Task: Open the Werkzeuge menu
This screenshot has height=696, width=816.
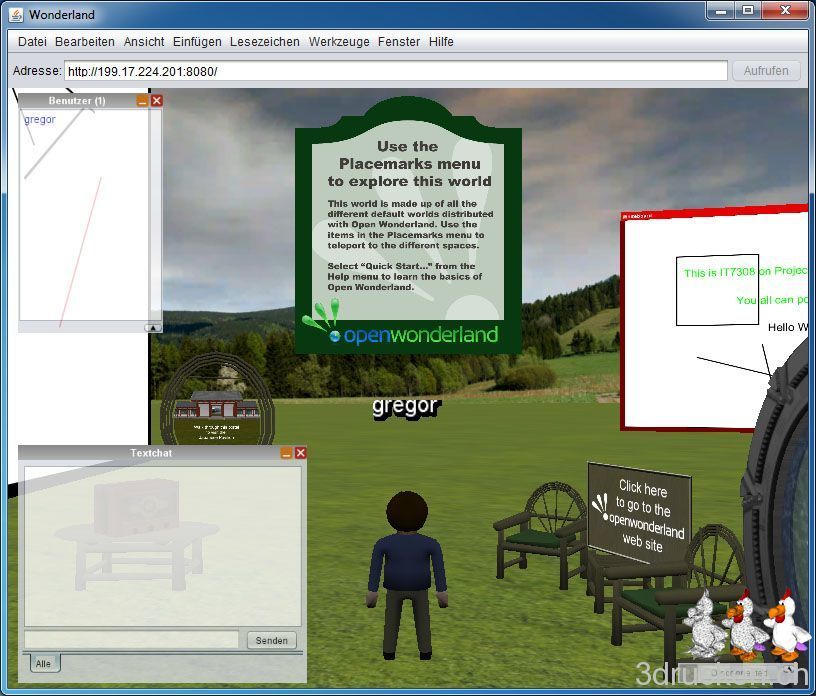Action: pyautogui.click(x=339, y=42)
